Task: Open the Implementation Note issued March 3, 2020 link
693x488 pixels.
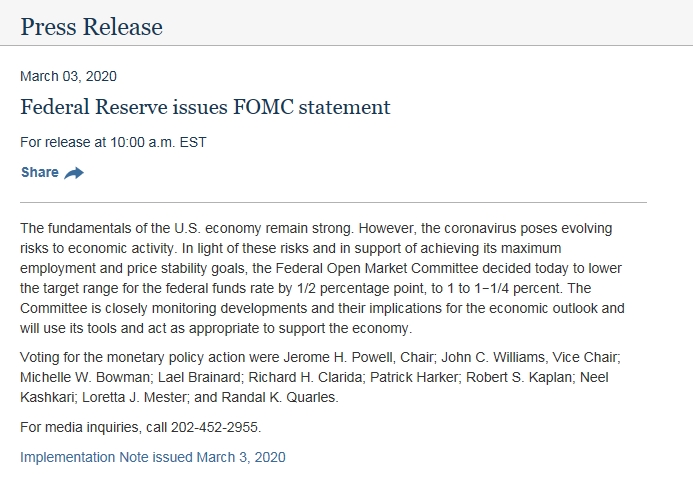Action: point(152,457)
